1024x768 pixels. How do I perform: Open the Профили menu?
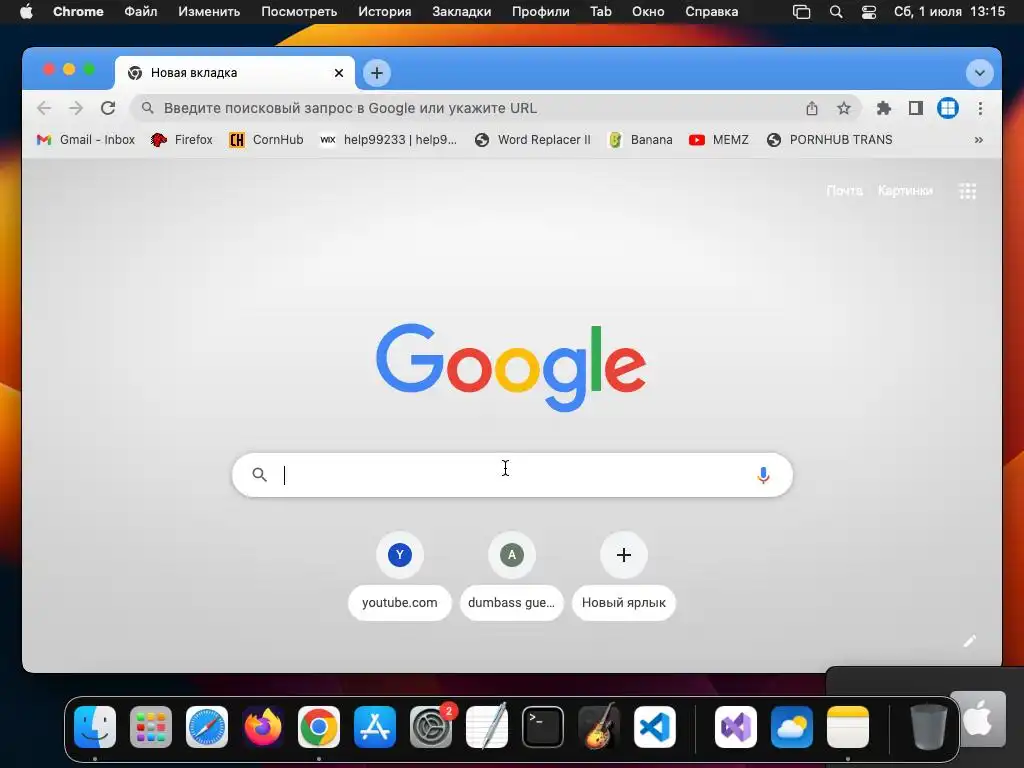click(540, 12)
